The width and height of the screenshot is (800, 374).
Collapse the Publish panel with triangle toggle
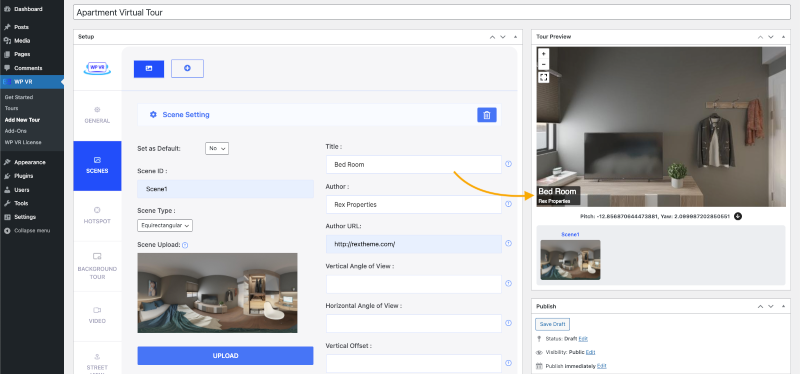coord(784,307)
